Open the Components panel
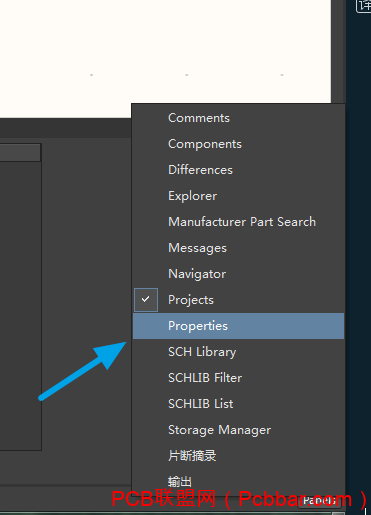Screen dimensions: 371x515 238,144
